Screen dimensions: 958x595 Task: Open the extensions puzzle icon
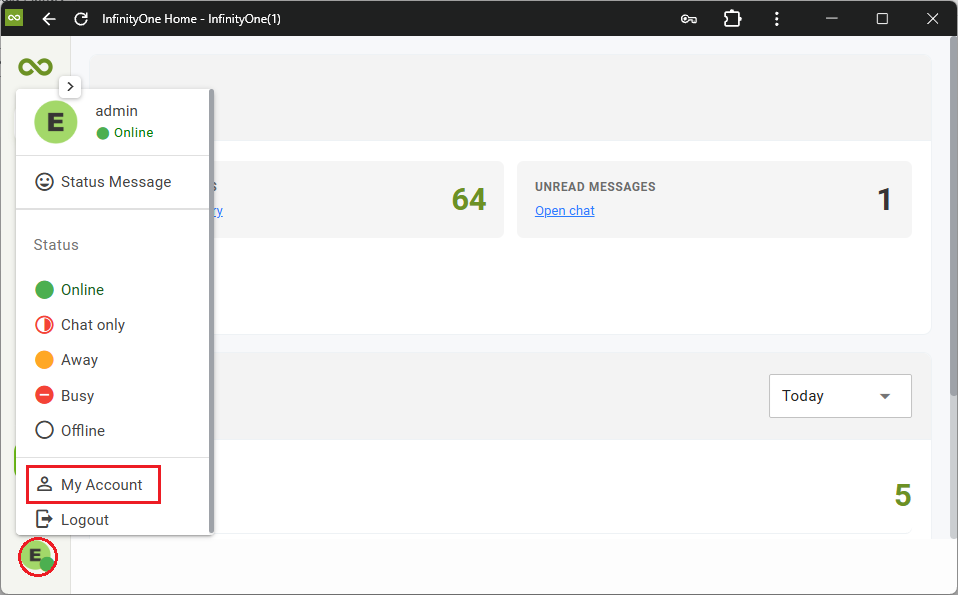(732, 19)
